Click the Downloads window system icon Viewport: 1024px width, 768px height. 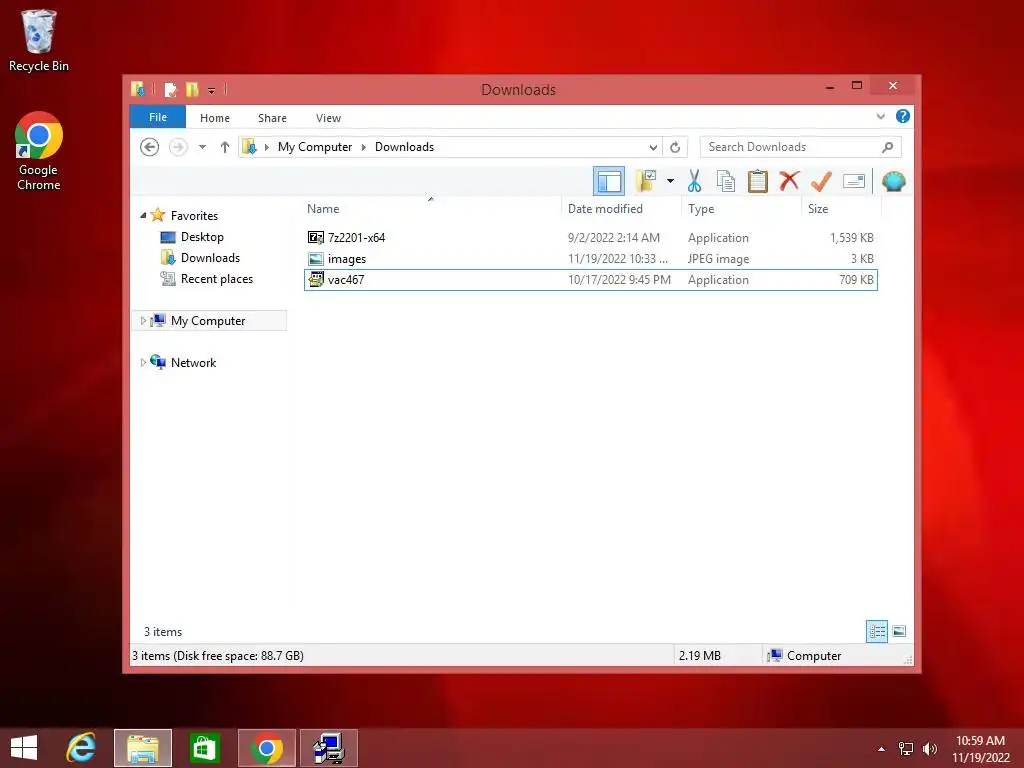[138, 89]
